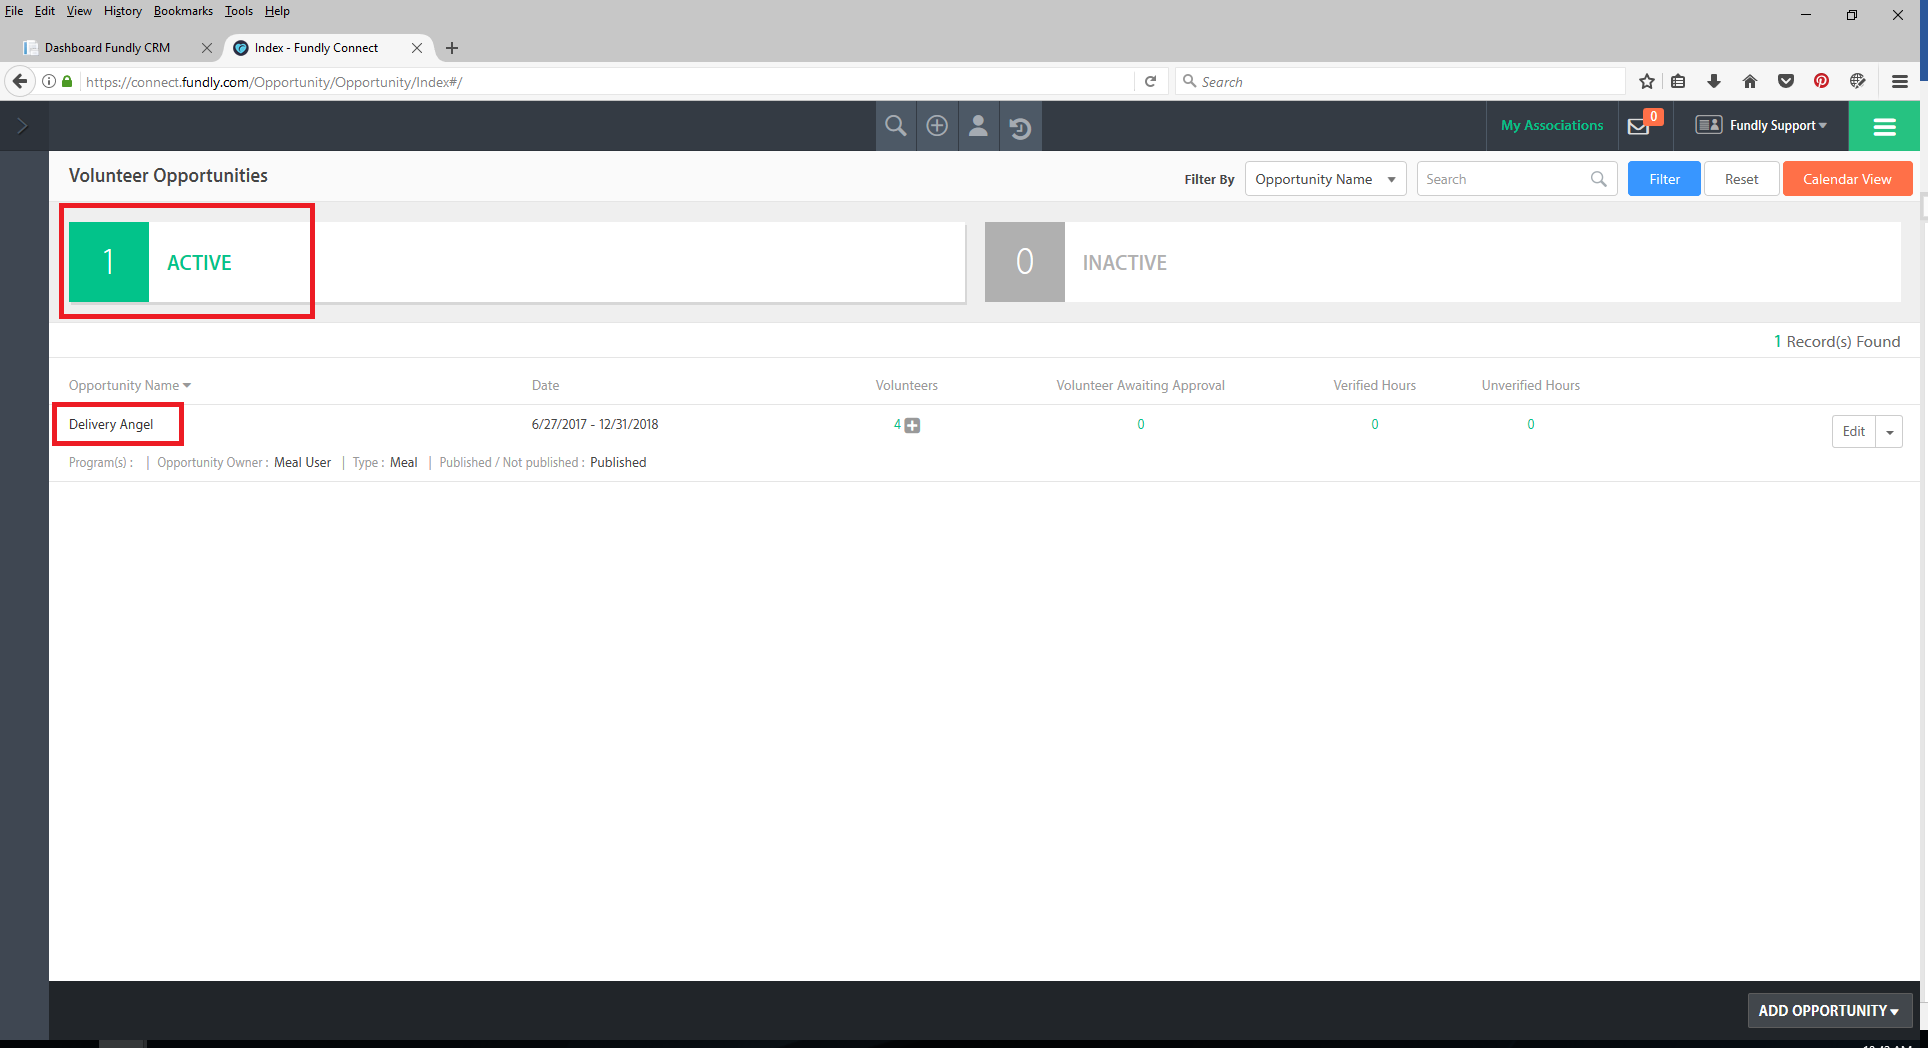Open My Associations link

pos(1552,126)
